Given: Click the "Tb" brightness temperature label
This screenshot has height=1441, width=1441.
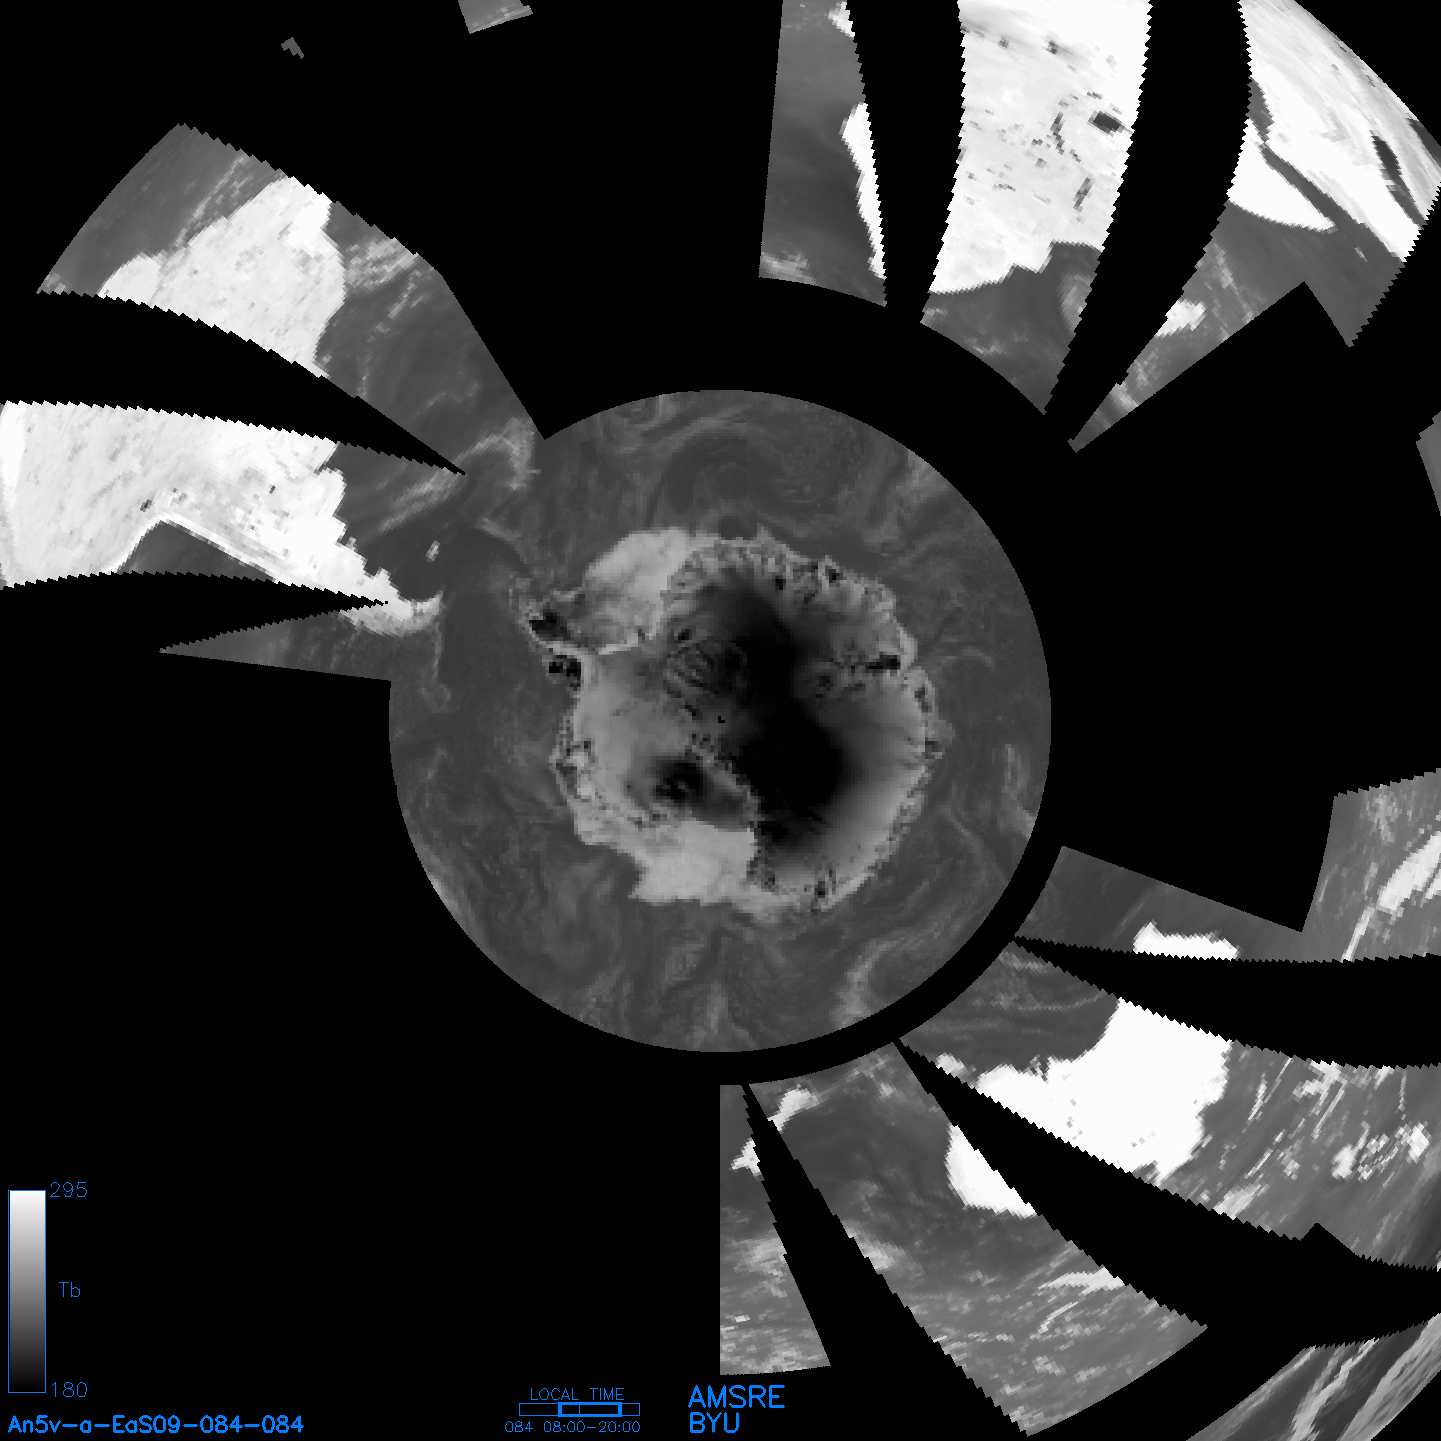Looking at the screenshot, I should tap(69, 1290).
